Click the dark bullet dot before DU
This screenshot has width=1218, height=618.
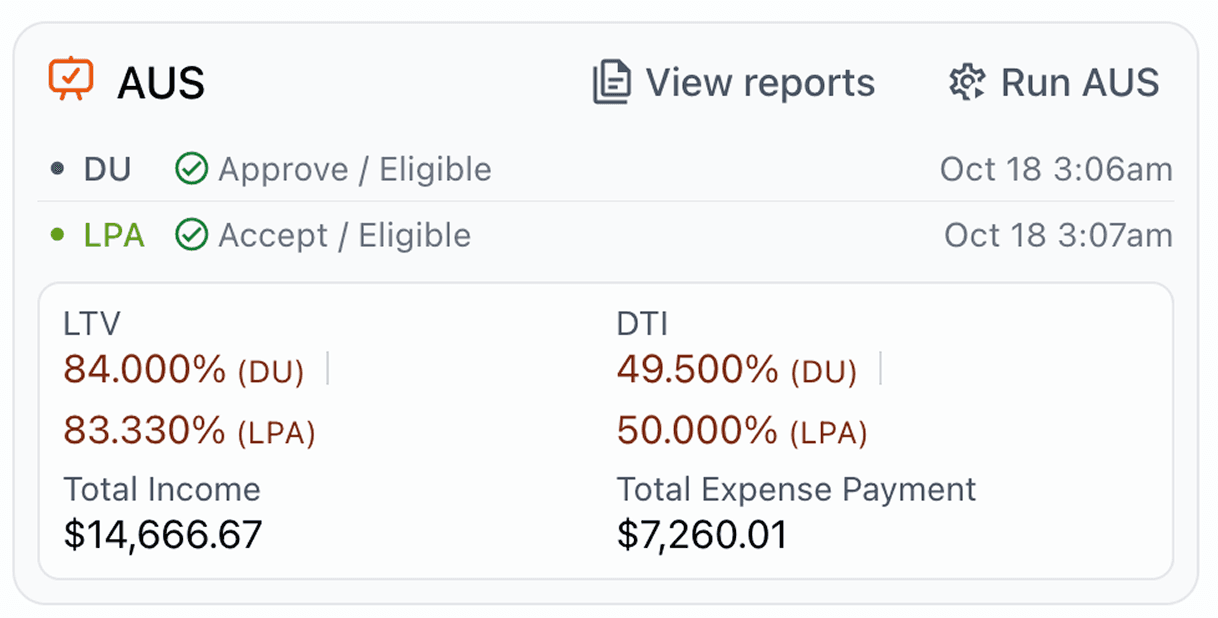(57, 170)
